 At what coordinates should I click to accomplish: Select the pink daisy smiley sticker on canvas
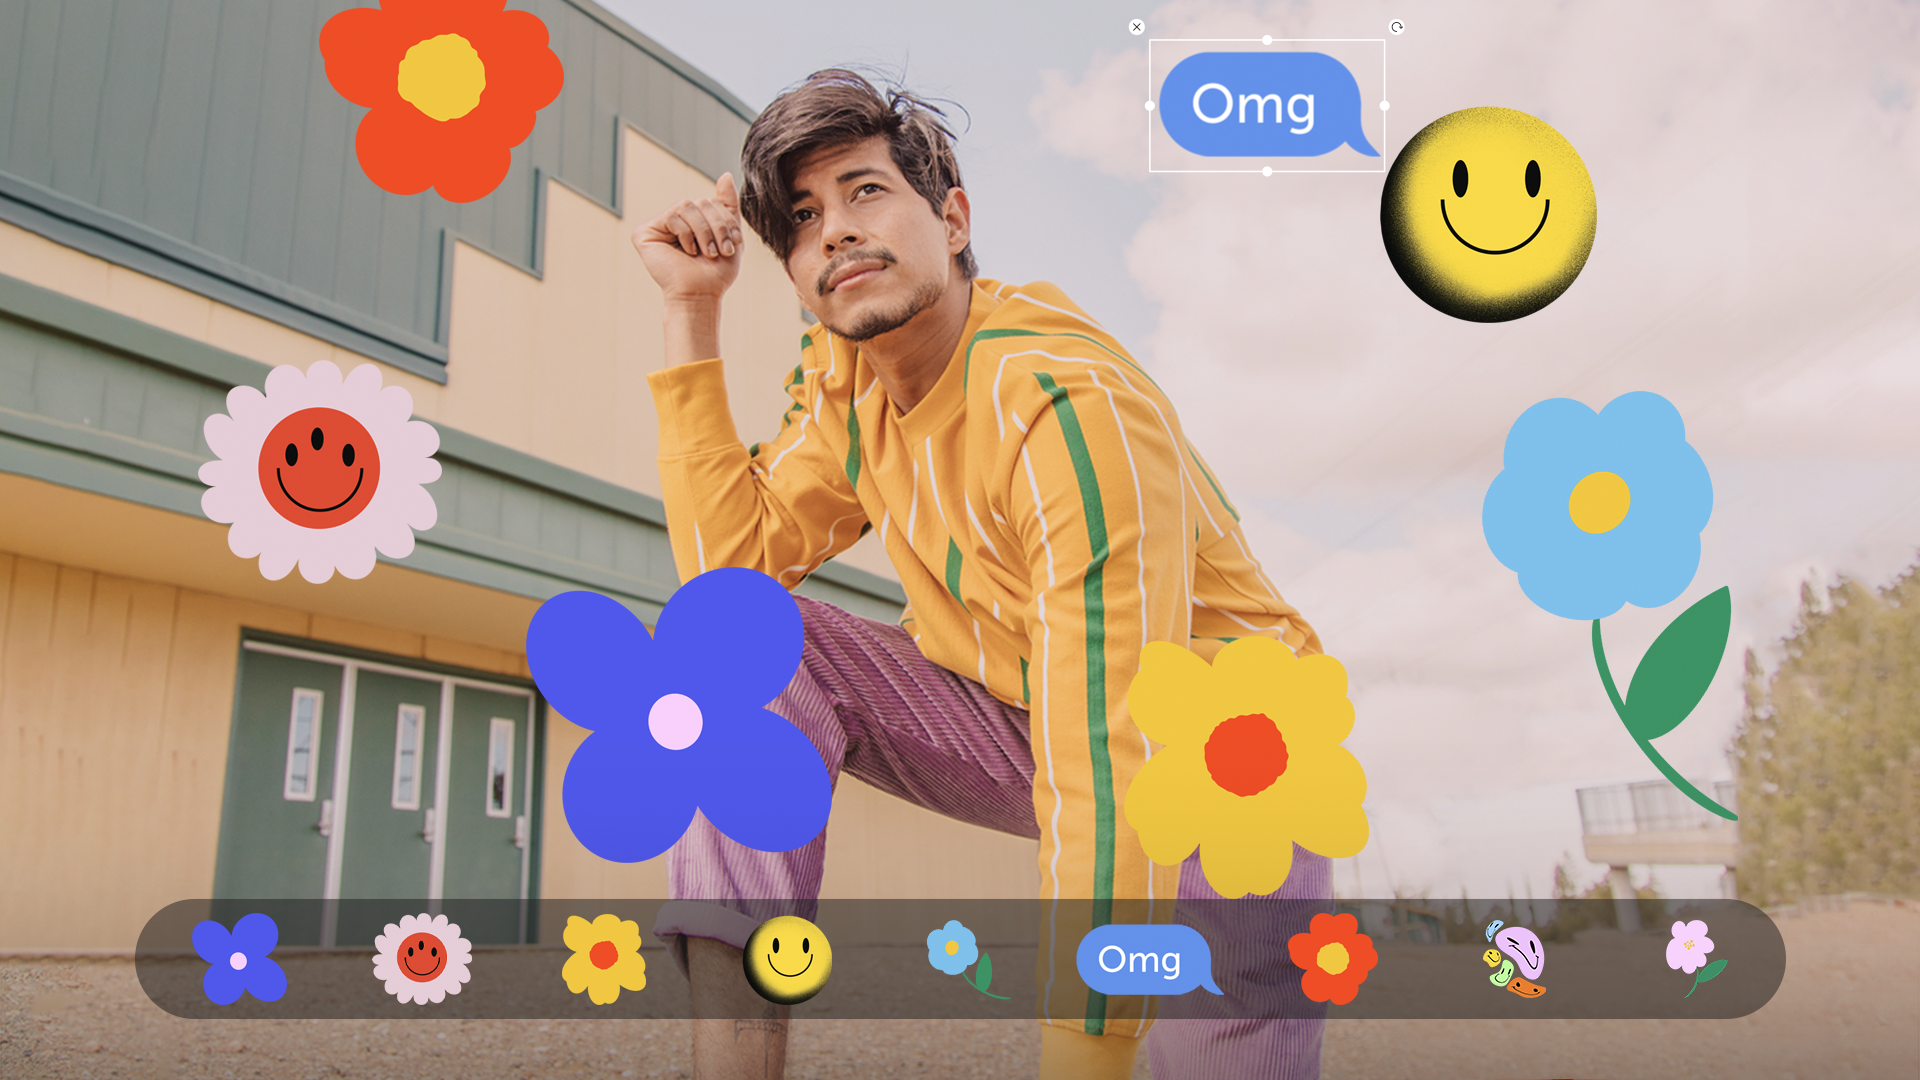tap(320, 471)
